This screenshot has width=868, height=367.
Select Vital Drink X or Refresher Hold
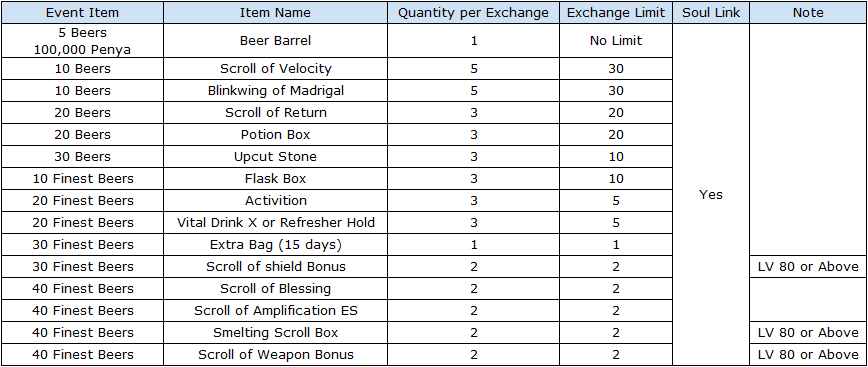coord(275,223)
